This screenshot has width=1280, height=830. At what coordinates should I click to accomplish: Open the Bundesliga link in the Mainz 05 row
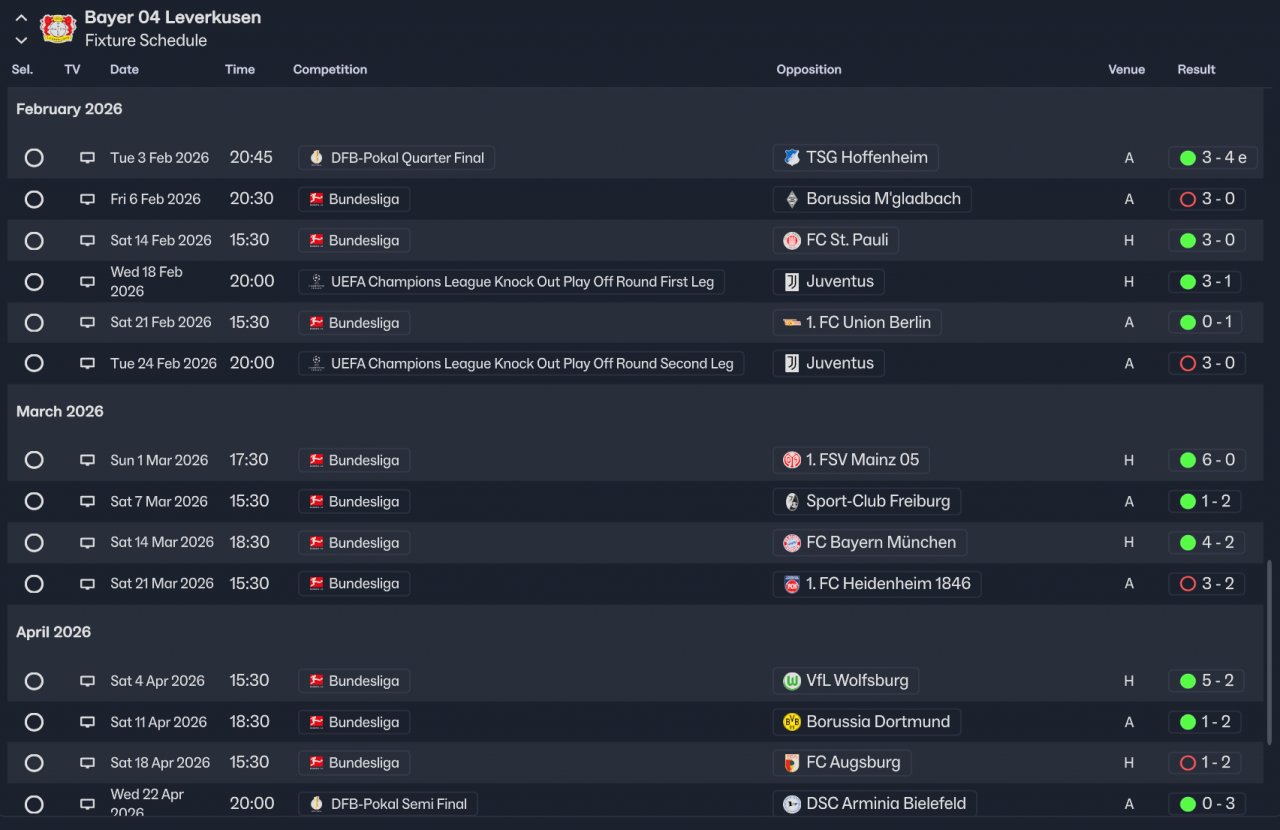(x=354, y=461)
